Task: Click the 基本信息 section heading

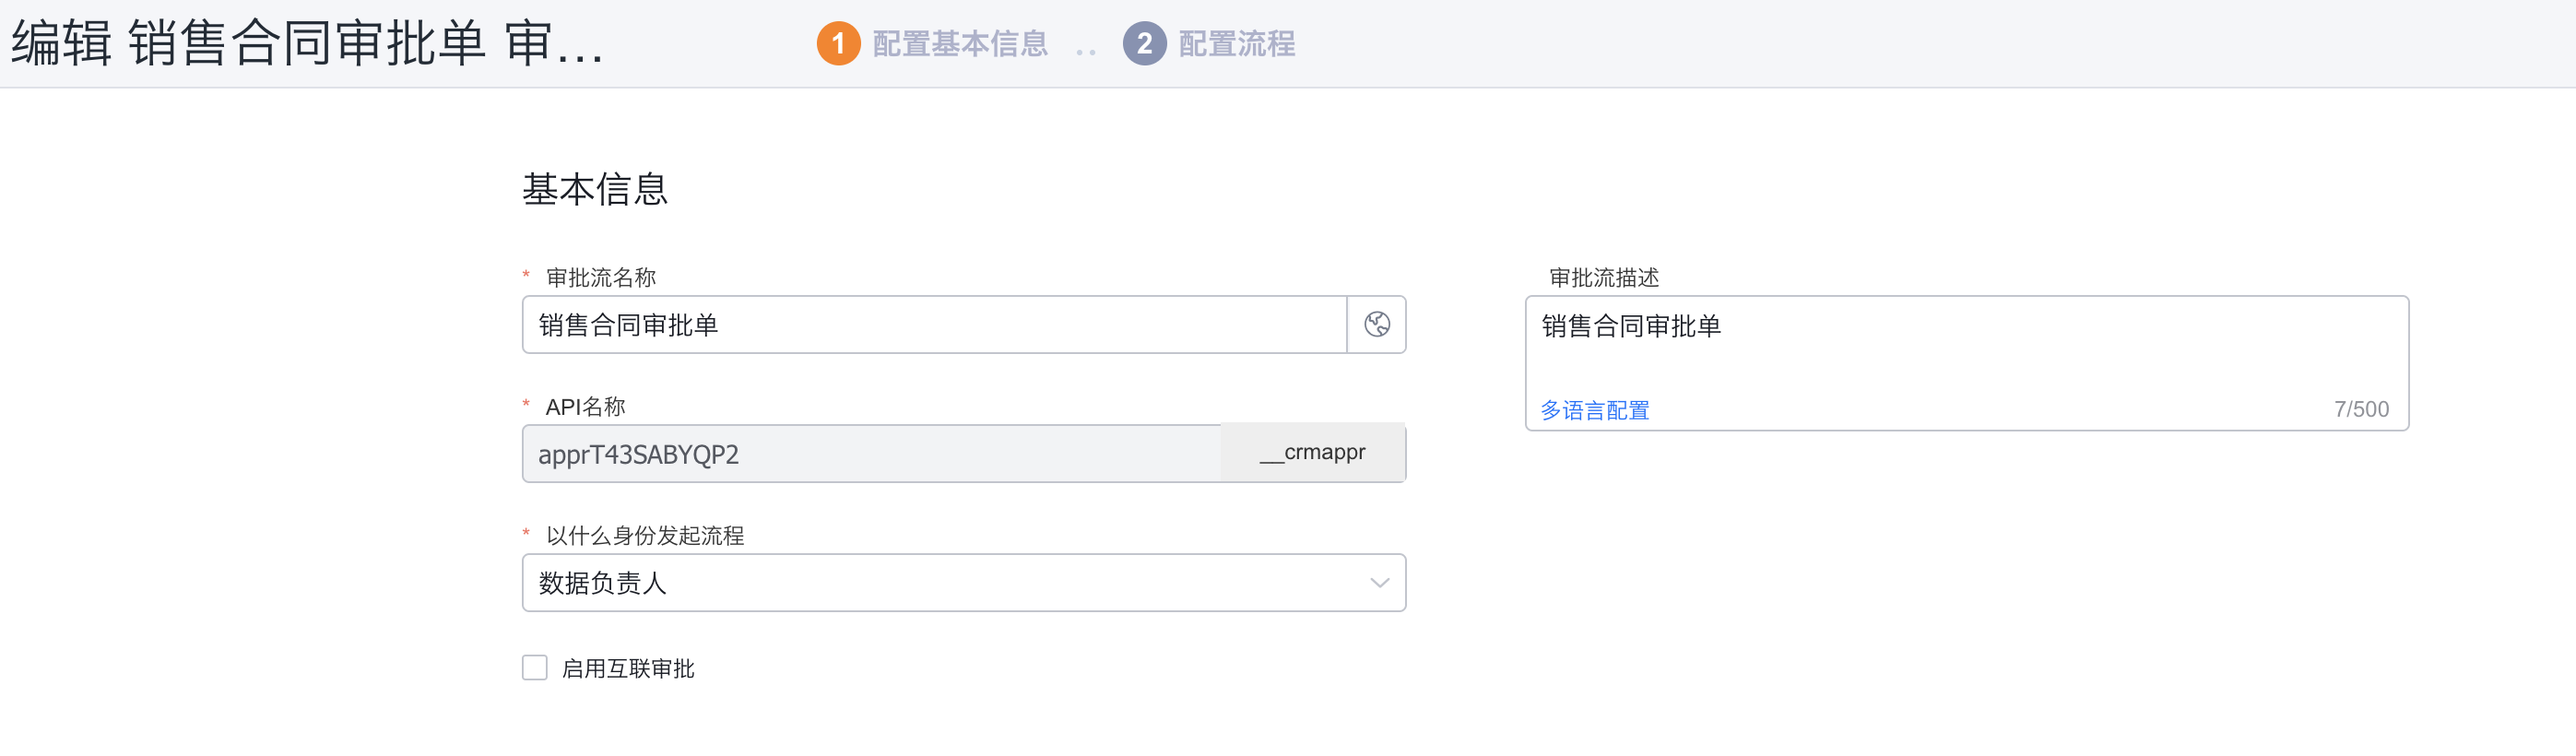Action: (x=595, y=189)
